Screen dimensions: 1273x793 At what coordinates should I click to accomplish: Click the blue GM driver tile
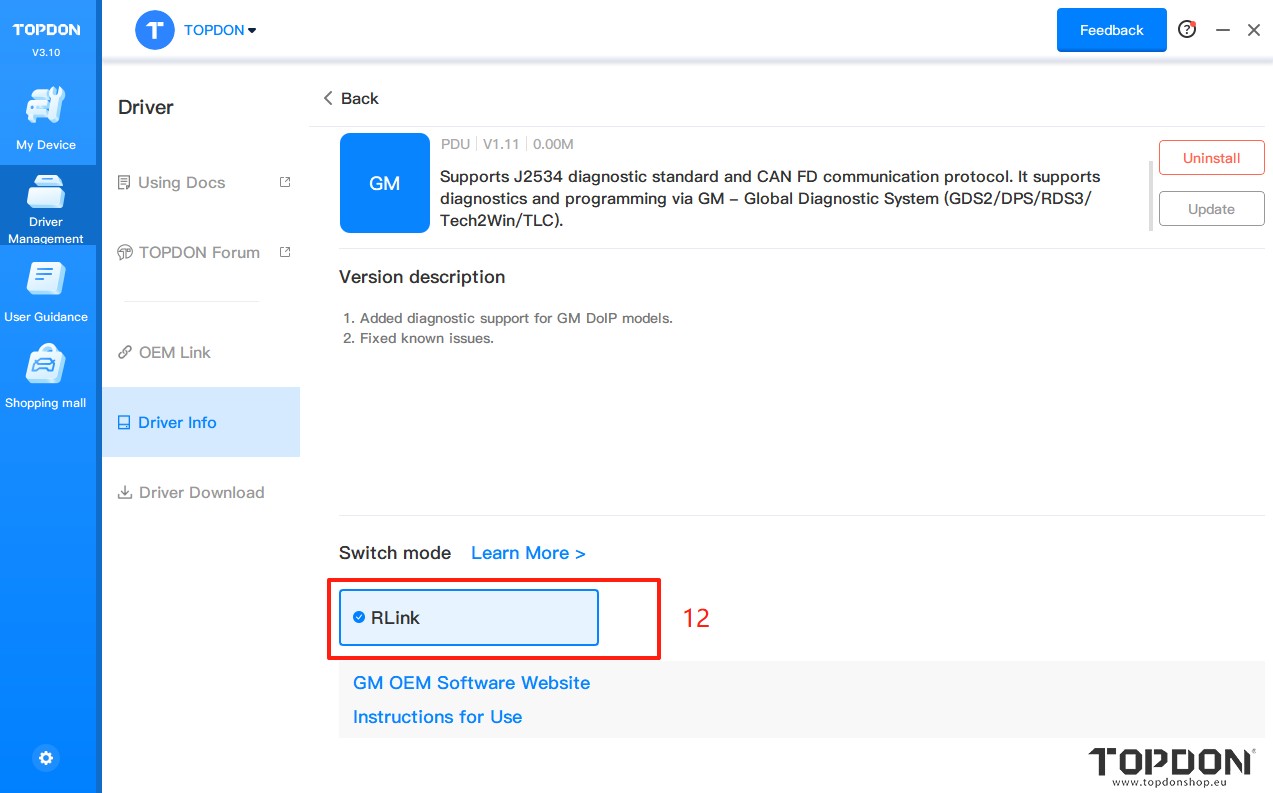click(384, 183)
